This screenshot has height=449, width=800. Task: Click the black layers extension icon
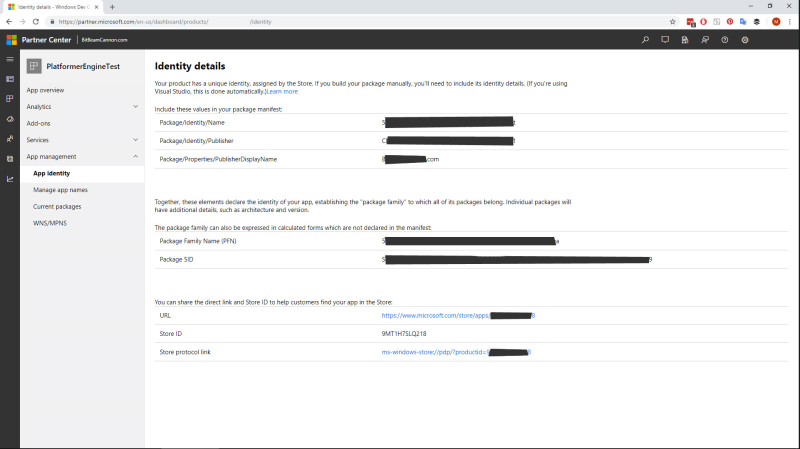tap(757, 21)
